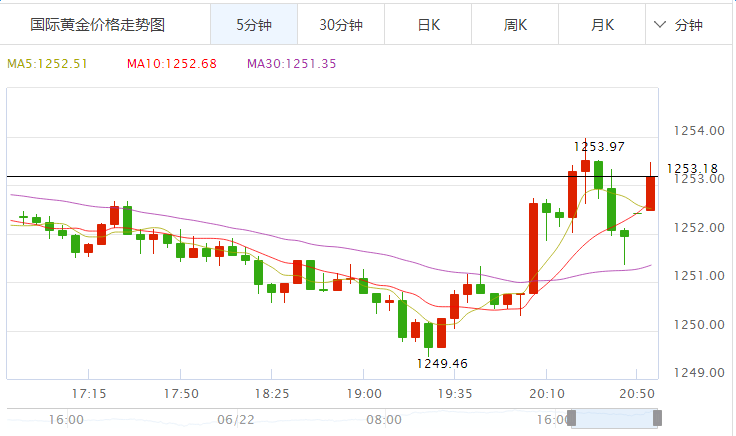Click the highlighted range window in timeline
This screenshot has width=736, height=436.
click(614, 418)
